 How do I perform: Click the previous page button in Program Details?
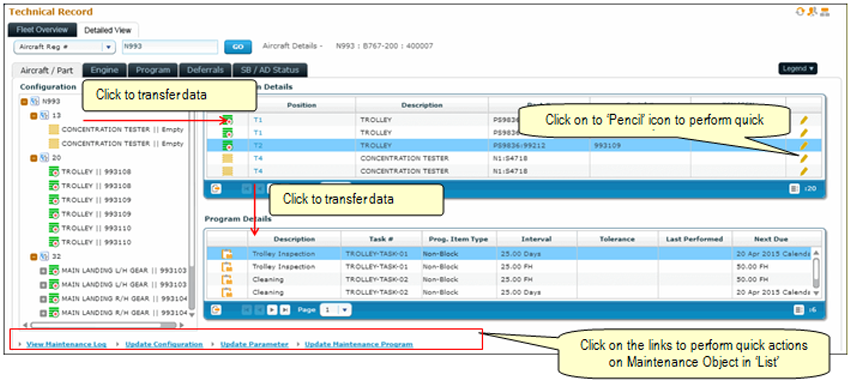[x=260, y=310]
